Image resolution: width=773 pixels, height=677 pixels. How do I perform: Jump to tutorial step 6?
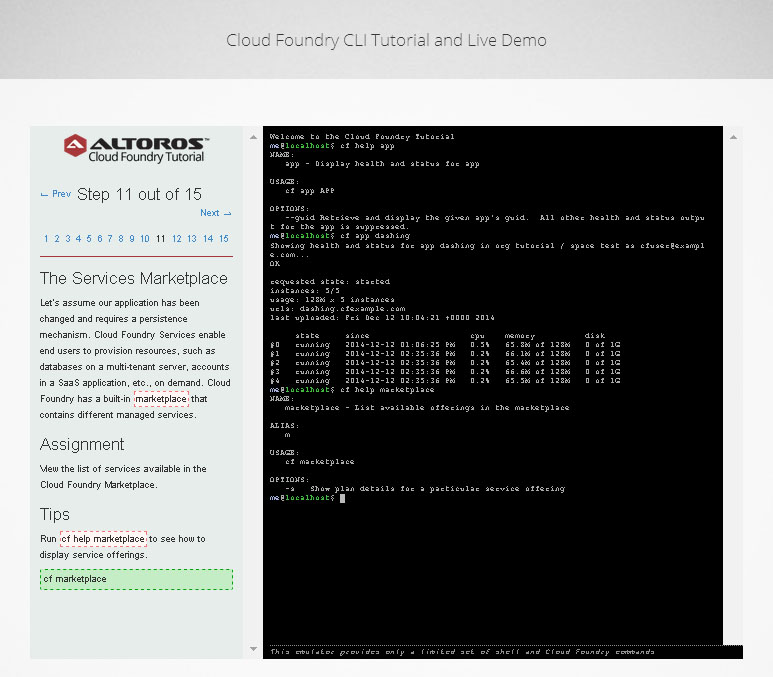click(100, 239)
